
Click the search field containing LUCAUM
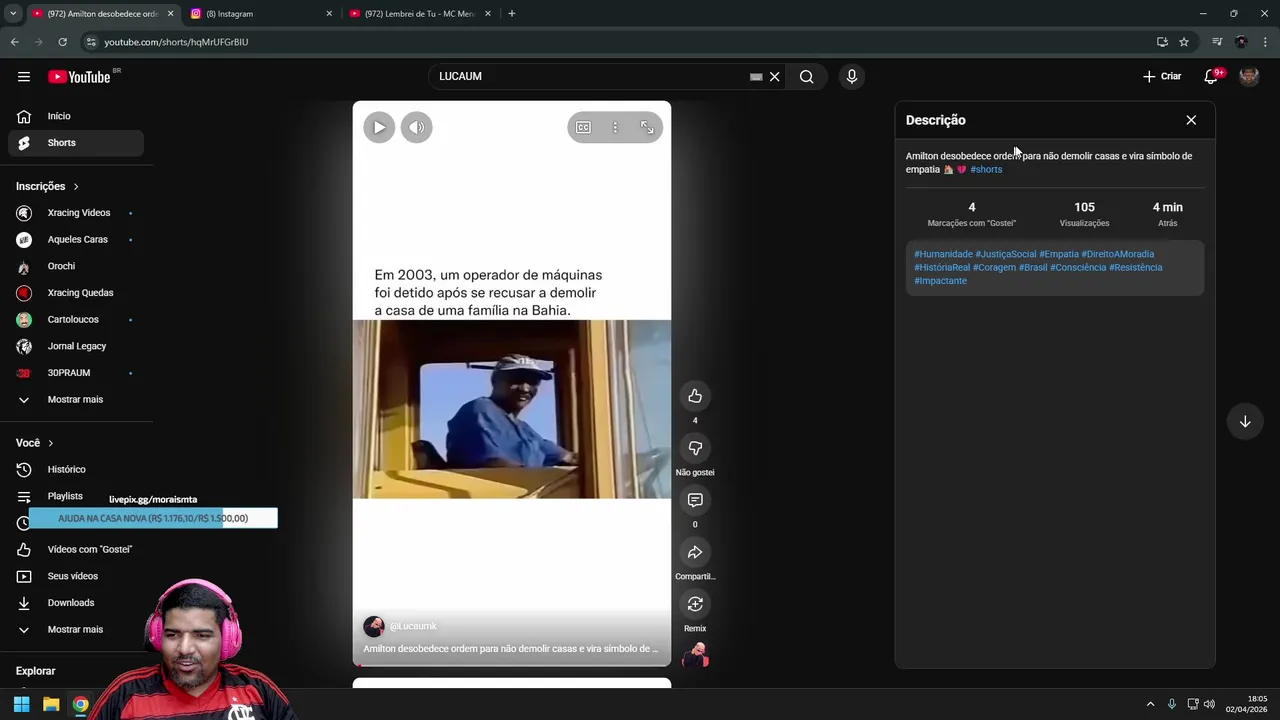(590, 77)
